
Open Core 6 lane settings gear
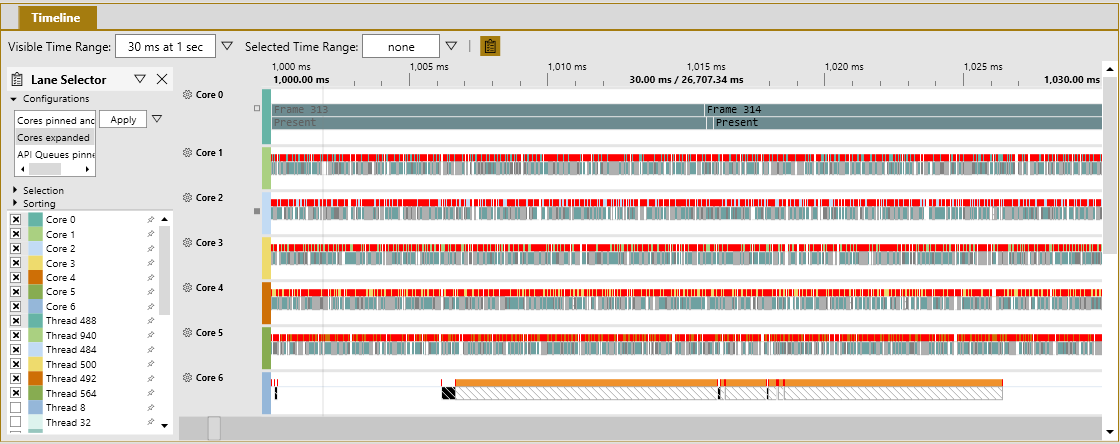[188, 378]
